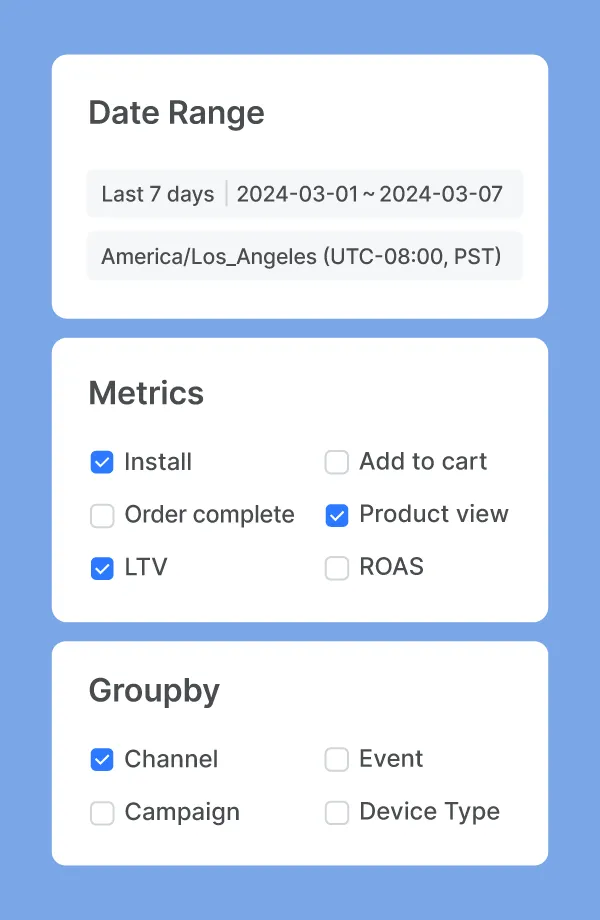Click the 2024-03-01 ~ 2024-03-07 date range
The image size is (600, 920).
[373, 194]
